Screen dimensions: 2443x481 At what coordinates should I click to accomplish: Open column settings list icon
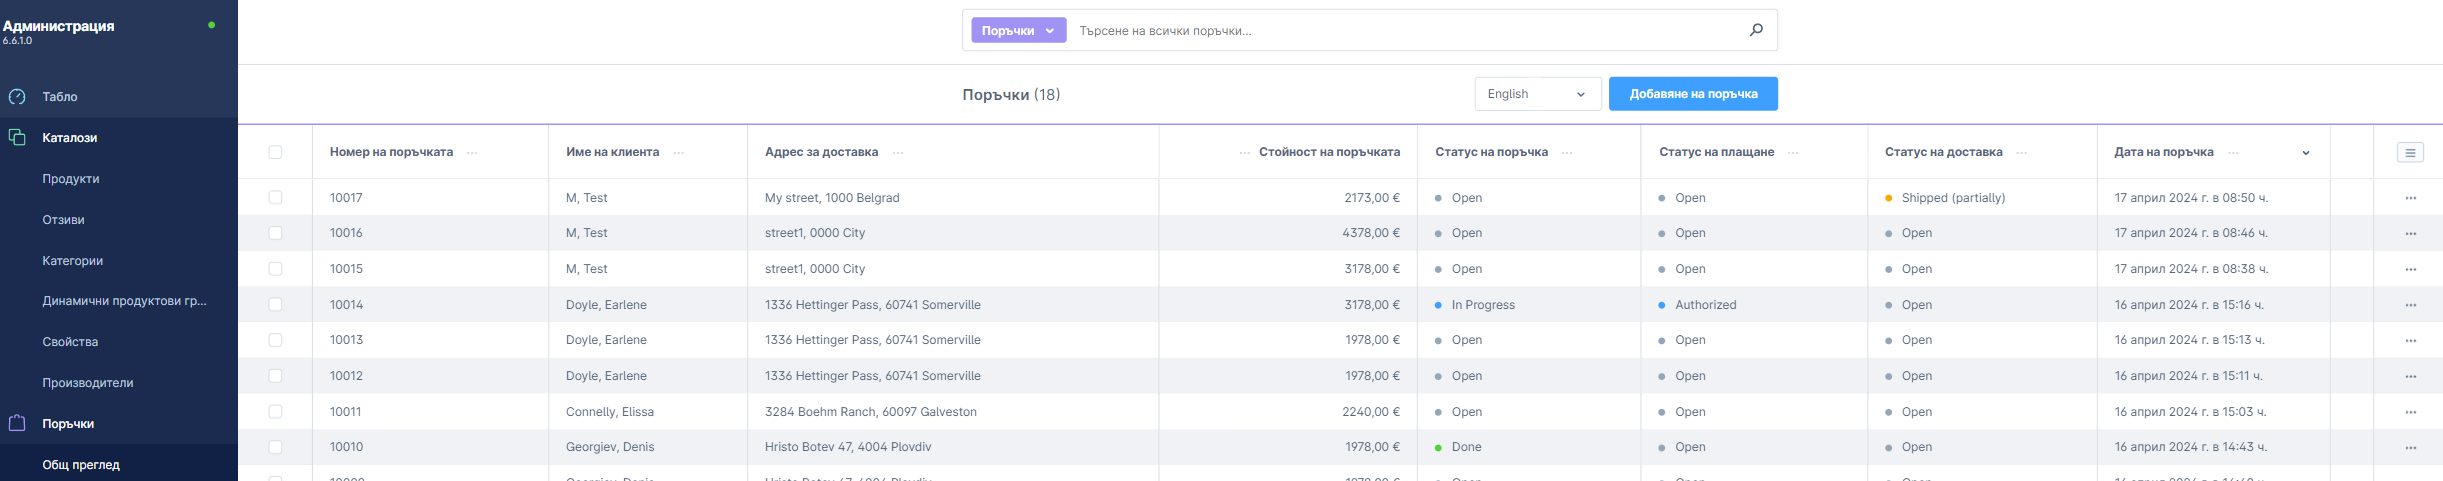click(x=2410, y=152)
